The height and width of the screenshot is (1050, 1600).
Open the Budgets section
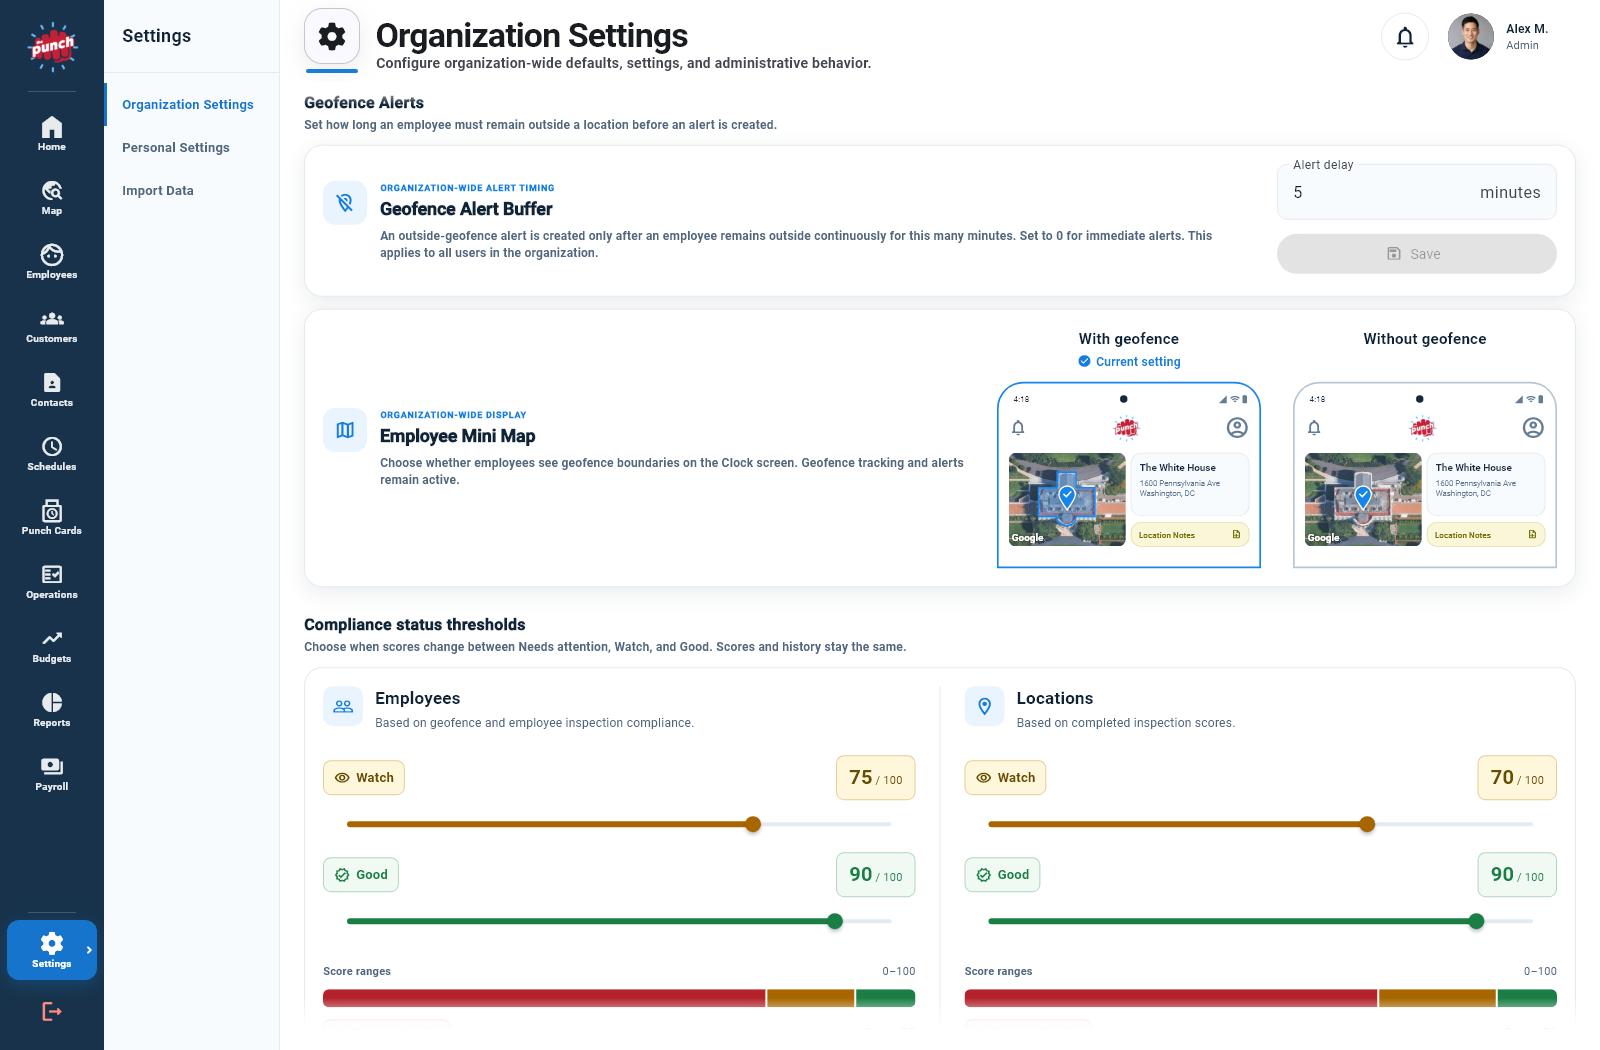(52, 646)
